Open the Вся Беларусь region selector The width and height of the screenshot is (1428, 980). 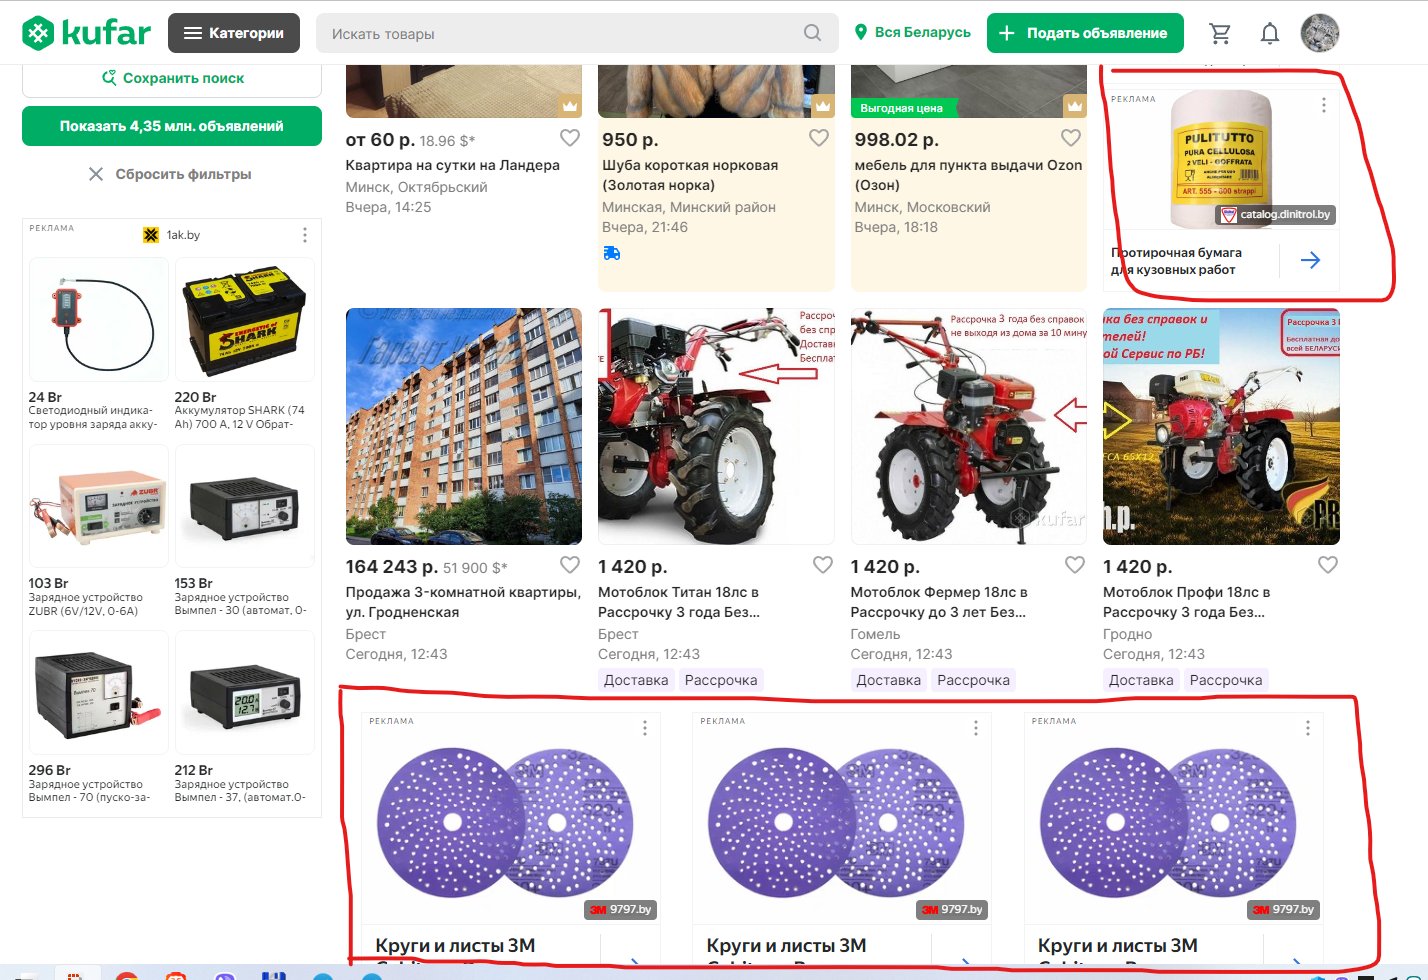click(912, 31)
